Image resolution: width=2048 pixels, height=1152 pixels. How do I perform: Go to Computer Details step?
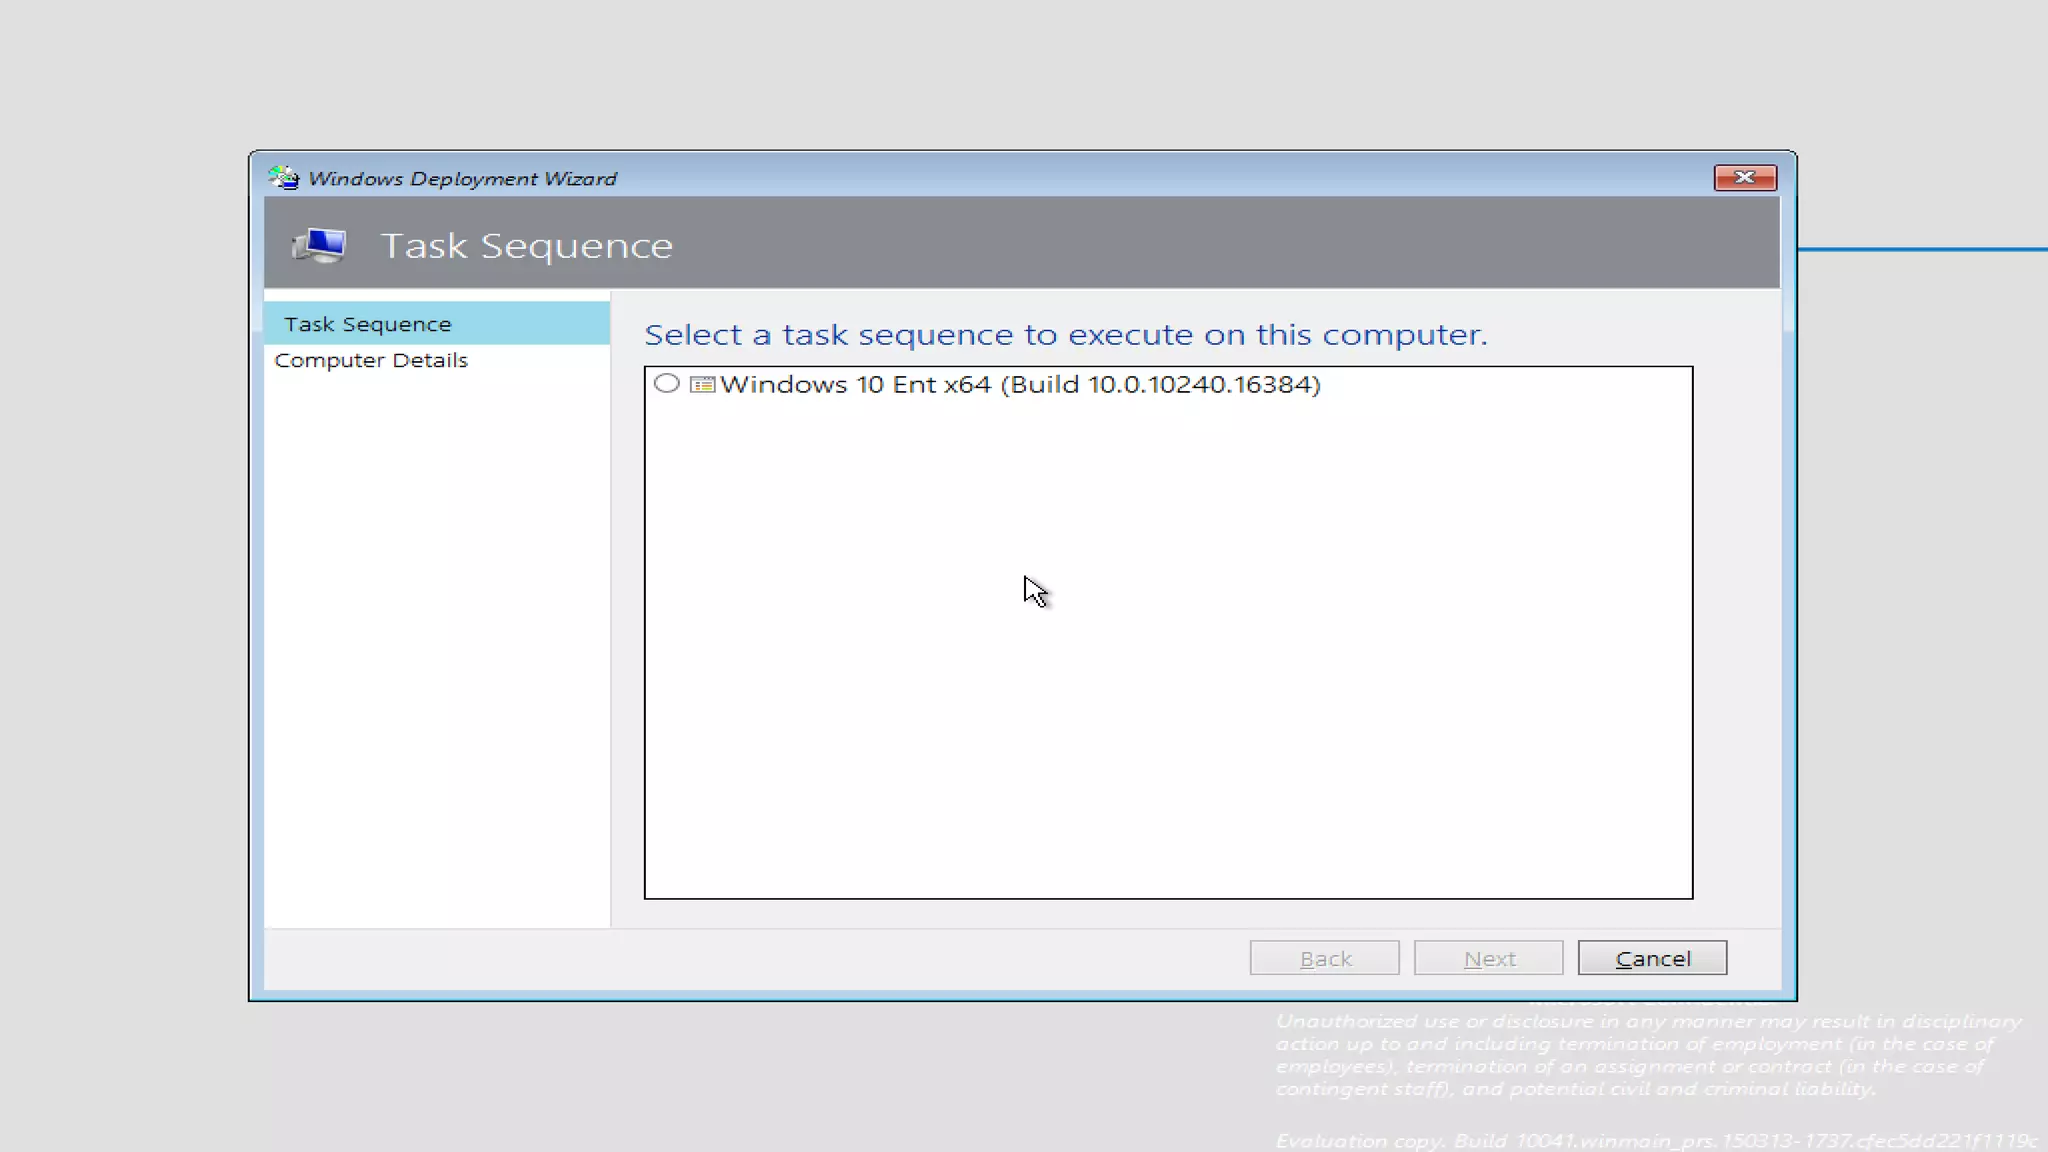(x=371, y=360)
